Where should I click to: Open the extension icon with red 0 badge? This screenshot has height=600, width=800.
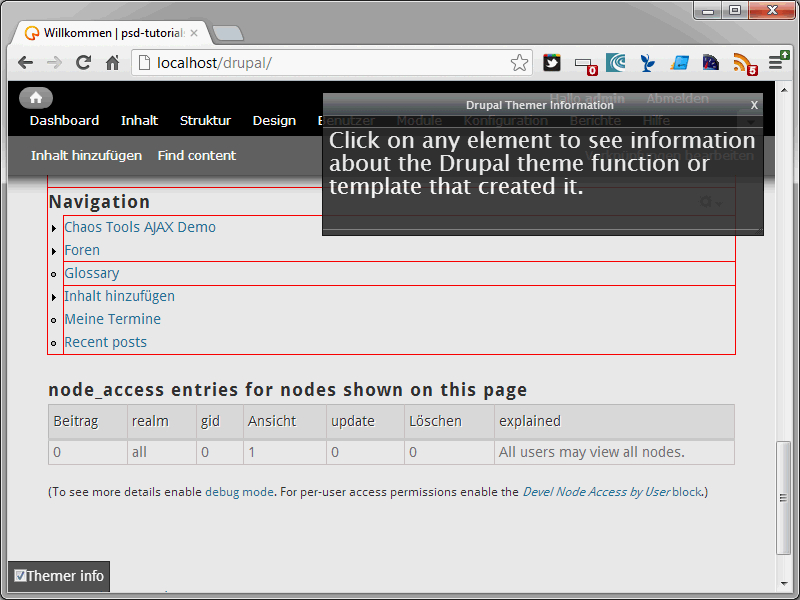pos(585,65)
